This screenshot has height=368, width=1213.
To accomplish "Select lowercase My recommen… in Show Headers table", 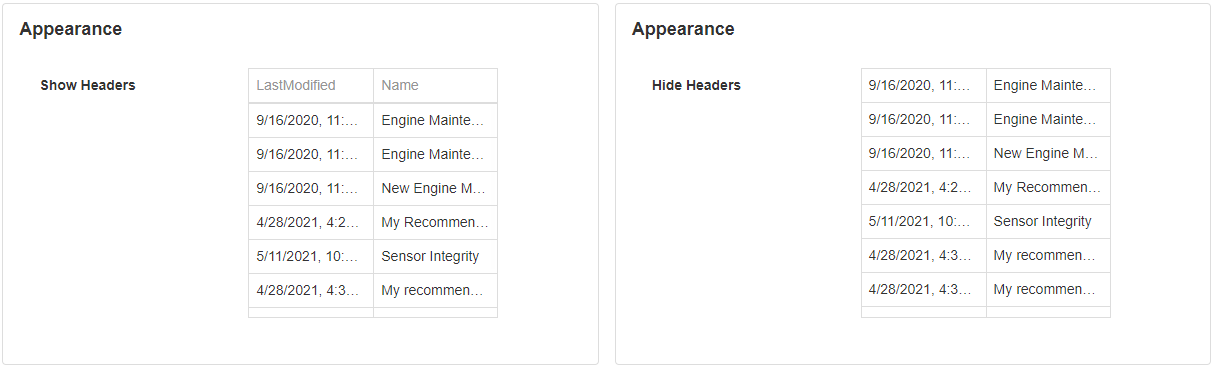I will tap(435, 290).
